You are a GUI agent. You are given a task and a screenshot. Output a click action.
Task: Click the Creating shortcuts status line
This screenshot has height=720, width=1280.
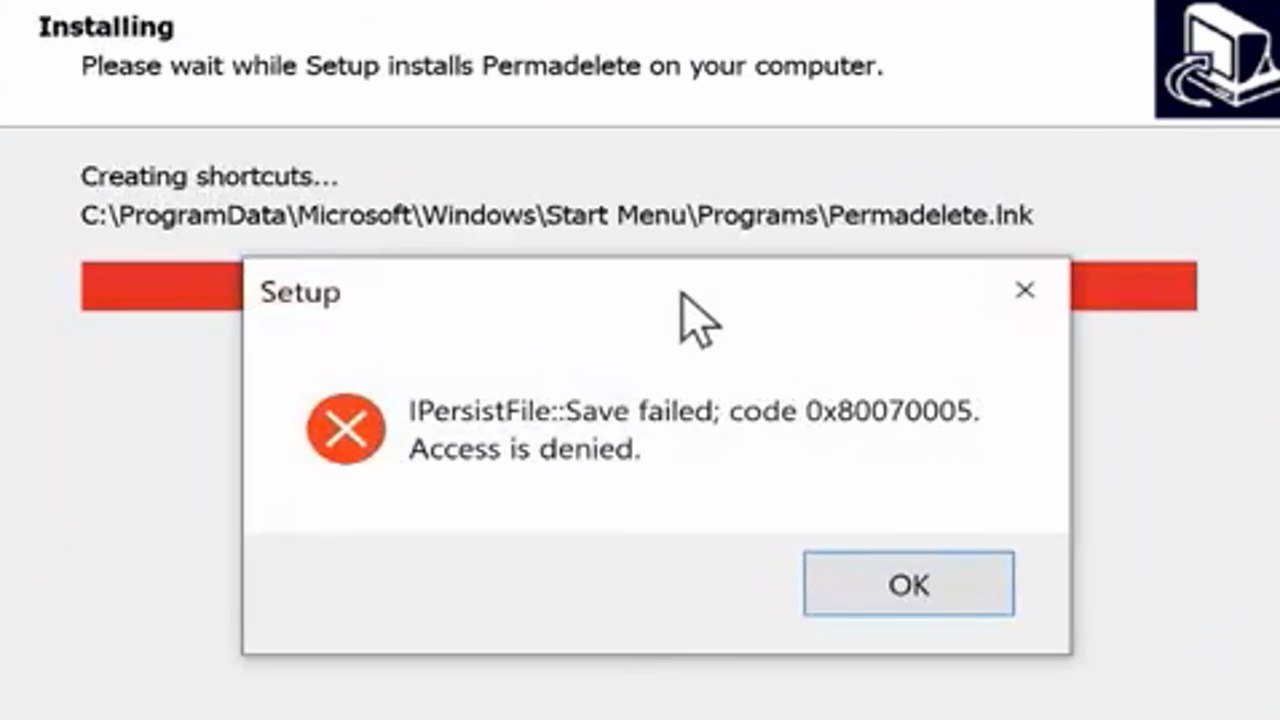(x=209, y=177)
